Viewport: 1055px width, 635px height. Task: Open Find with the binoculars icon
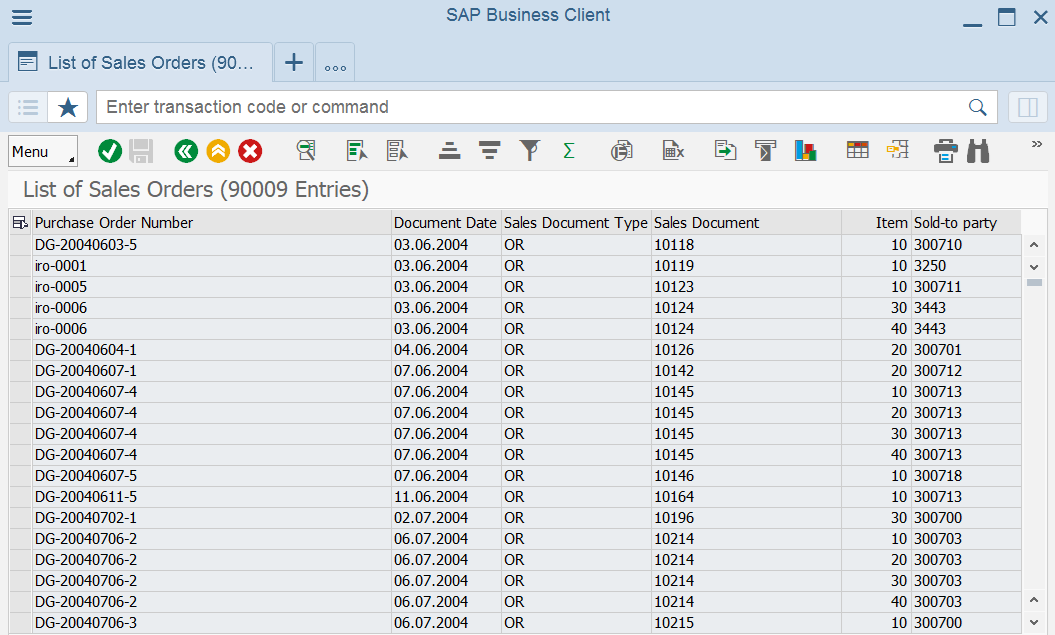978,151
